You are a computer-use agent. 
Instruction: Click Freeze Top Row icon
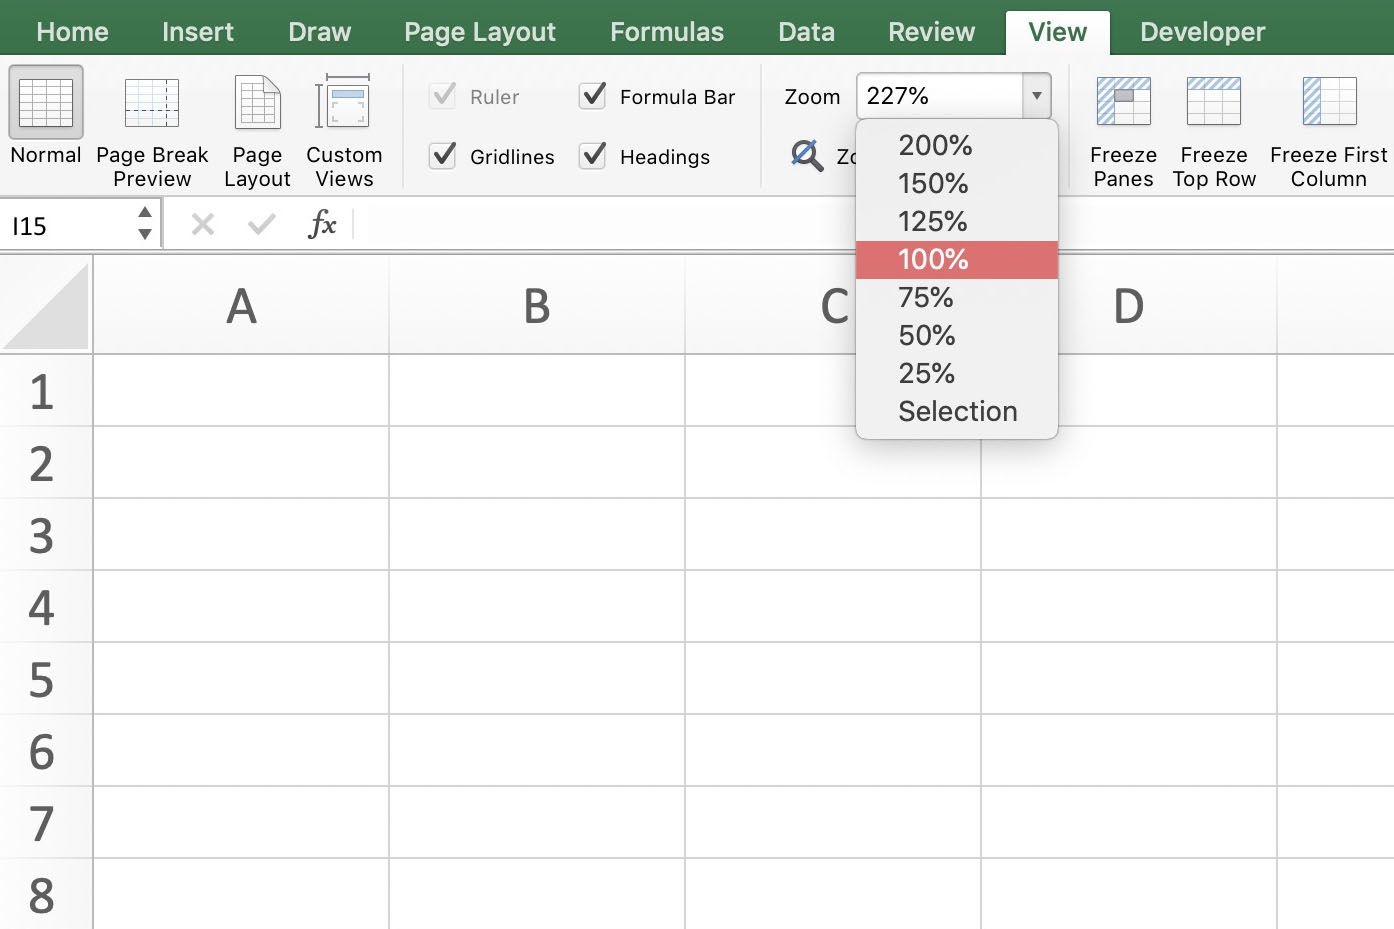coord(1214,103)
